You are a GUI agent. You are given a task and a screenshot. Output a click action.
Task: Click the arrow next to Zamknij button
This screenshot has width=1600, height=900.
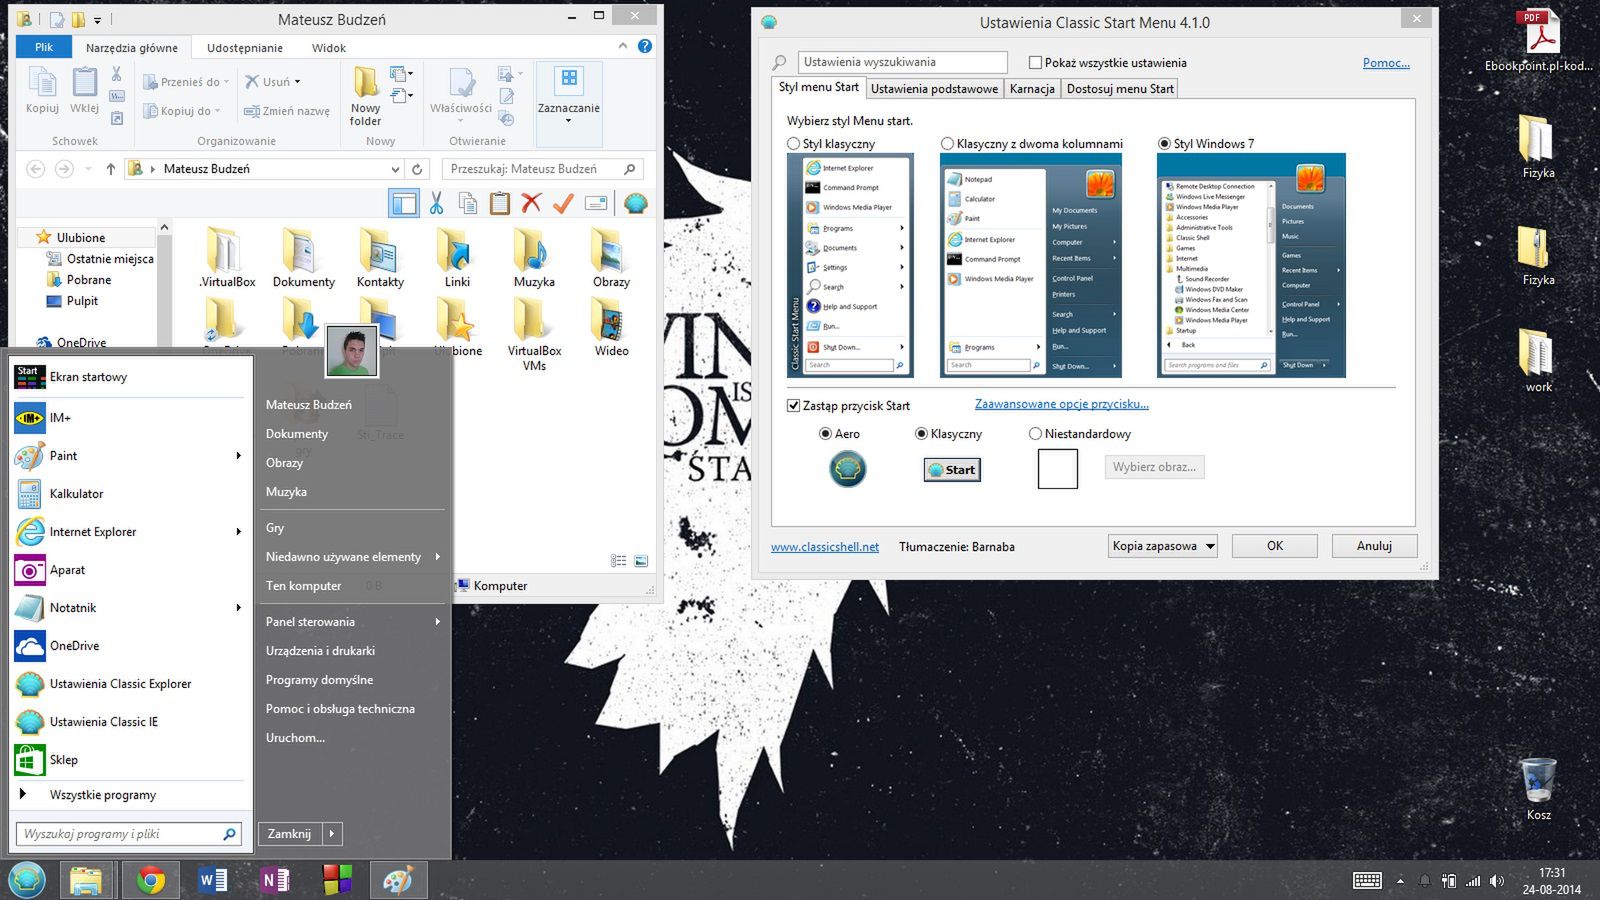coord(332,833)
